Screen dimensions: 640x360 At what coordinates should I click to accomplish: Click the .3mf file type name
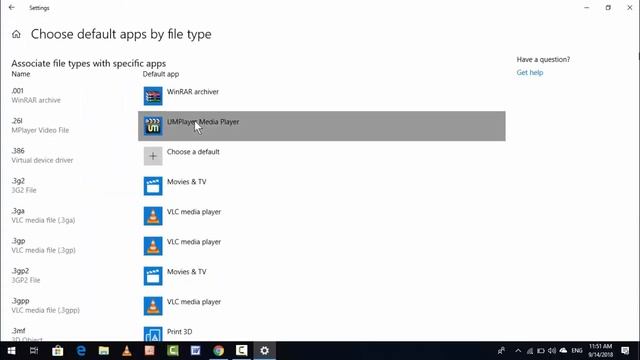pyautogui.click(x=18, y=331)
